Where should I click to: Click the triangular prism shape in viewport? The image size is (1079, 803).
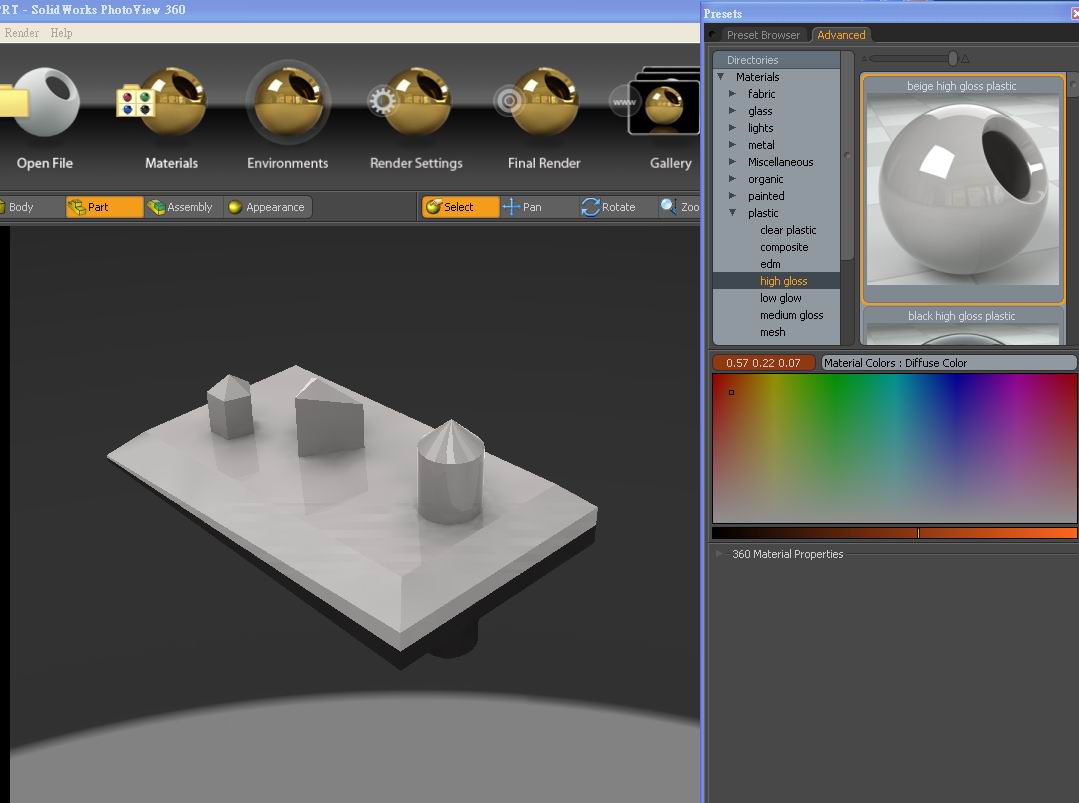[330, 416]
